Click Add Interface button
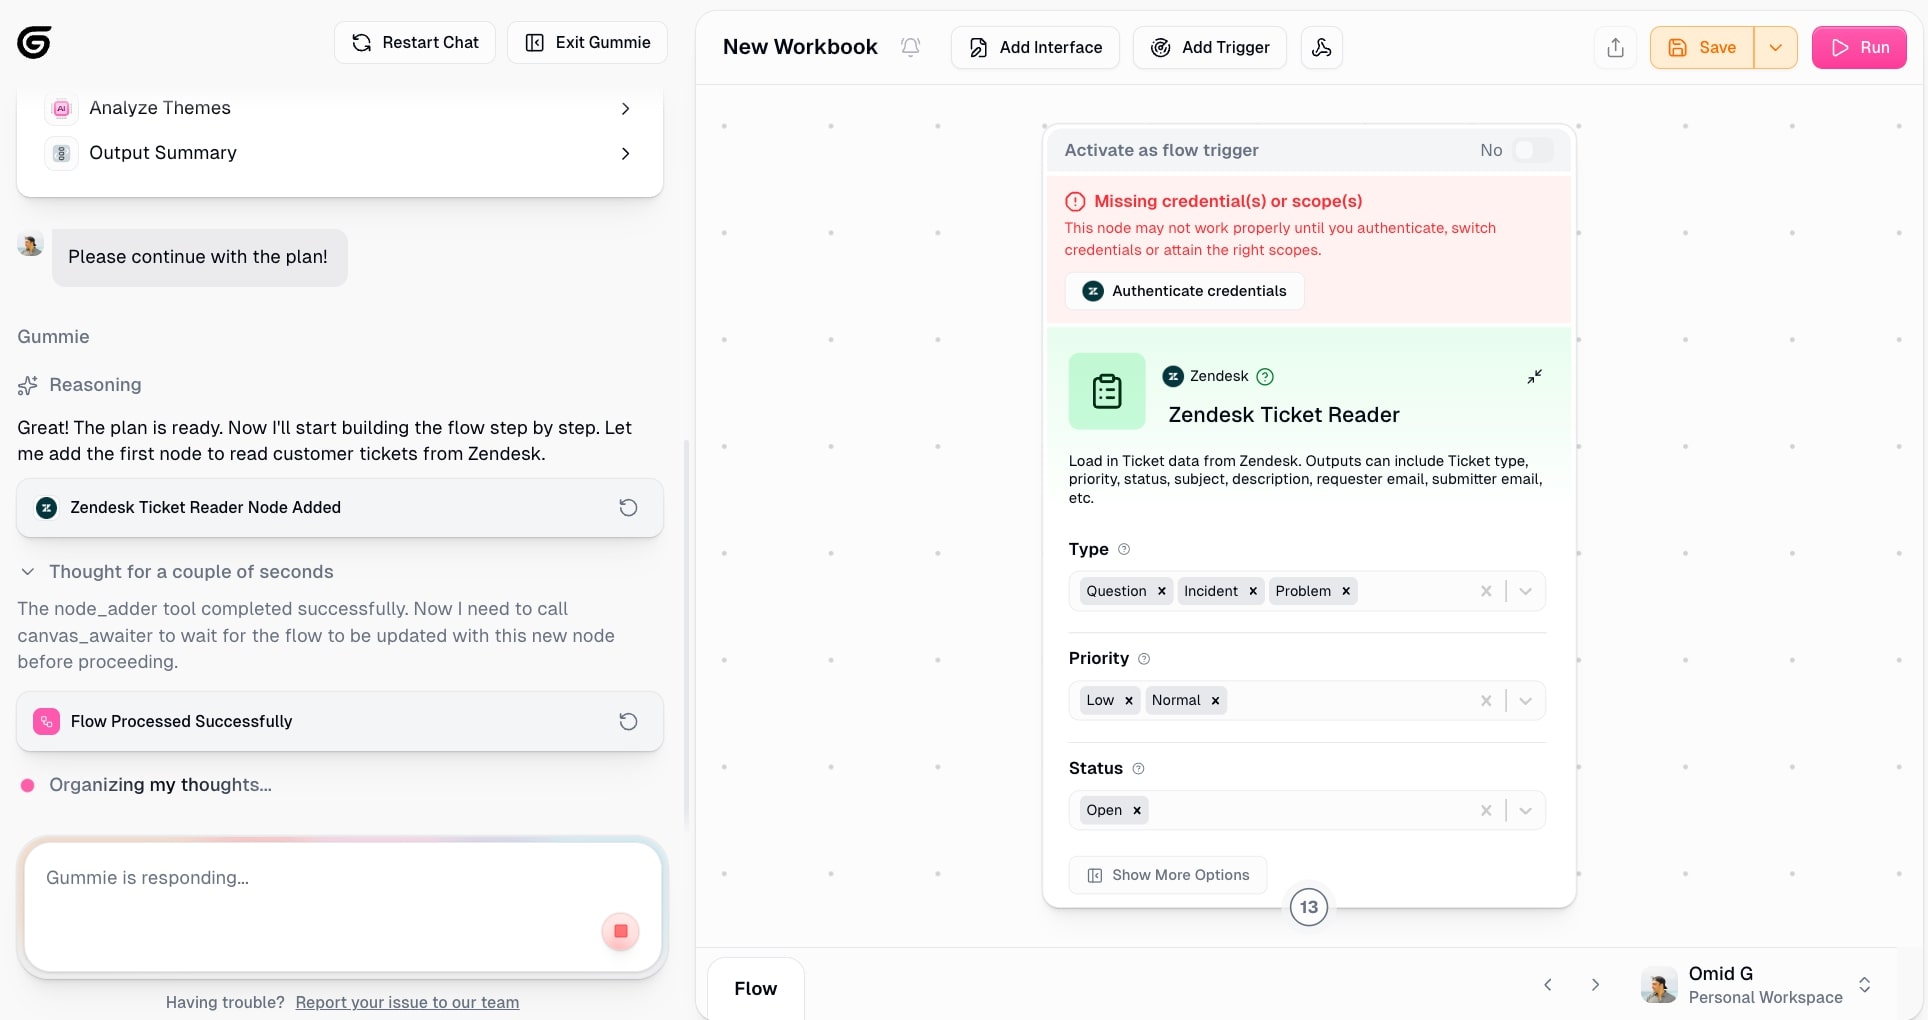 point(1035,47)
